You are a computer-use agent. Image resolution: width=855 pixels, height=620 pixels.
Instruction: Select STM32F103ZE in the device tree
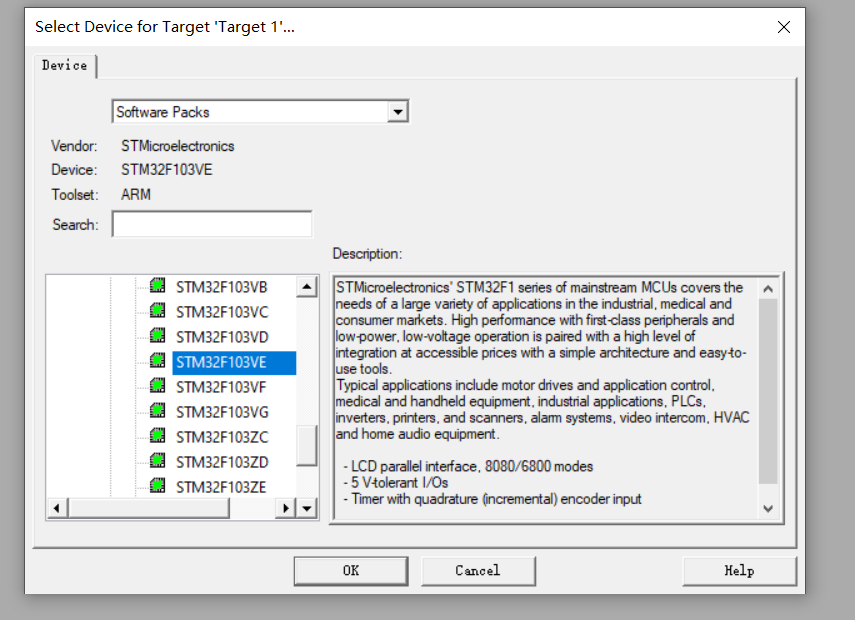point(221,487)
